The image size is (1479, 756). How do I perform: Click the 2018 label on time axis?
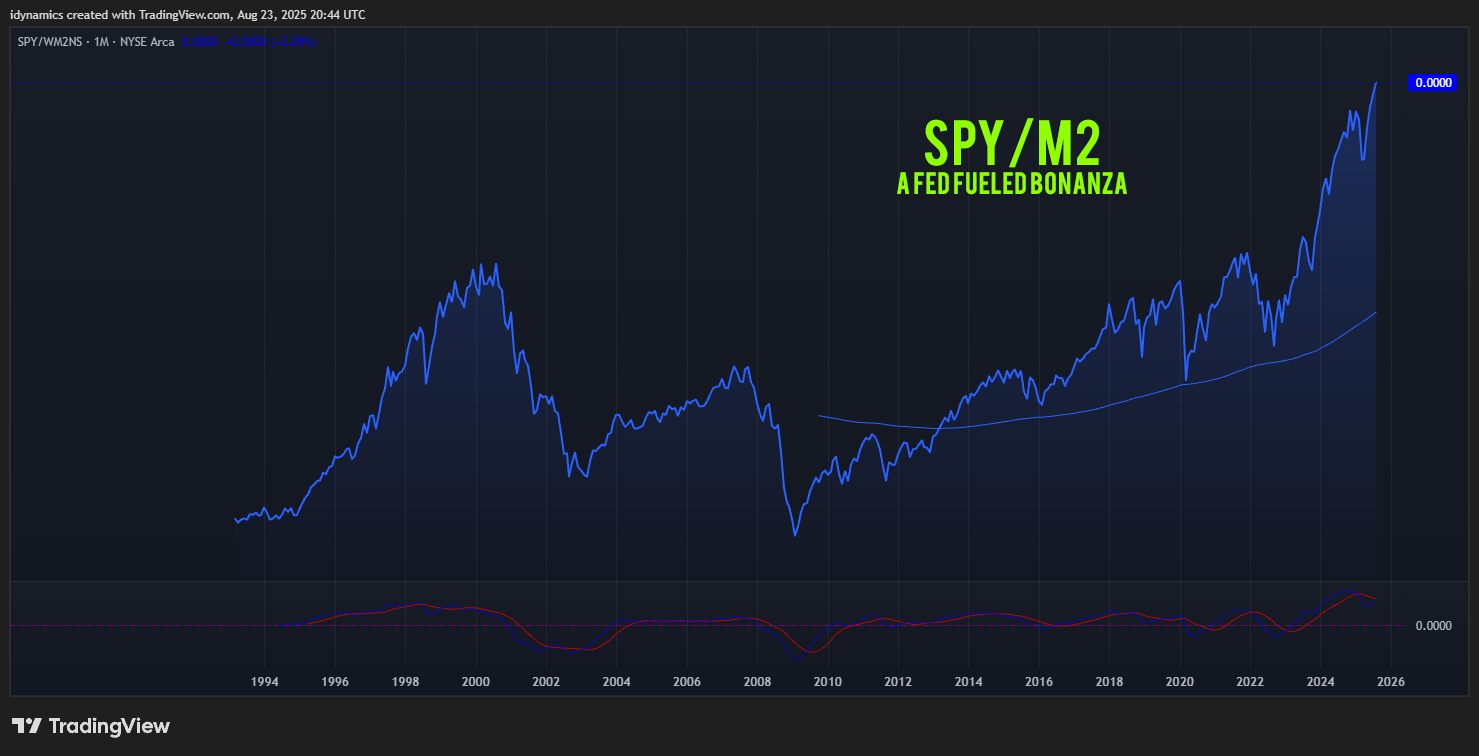coord(1109,682)
